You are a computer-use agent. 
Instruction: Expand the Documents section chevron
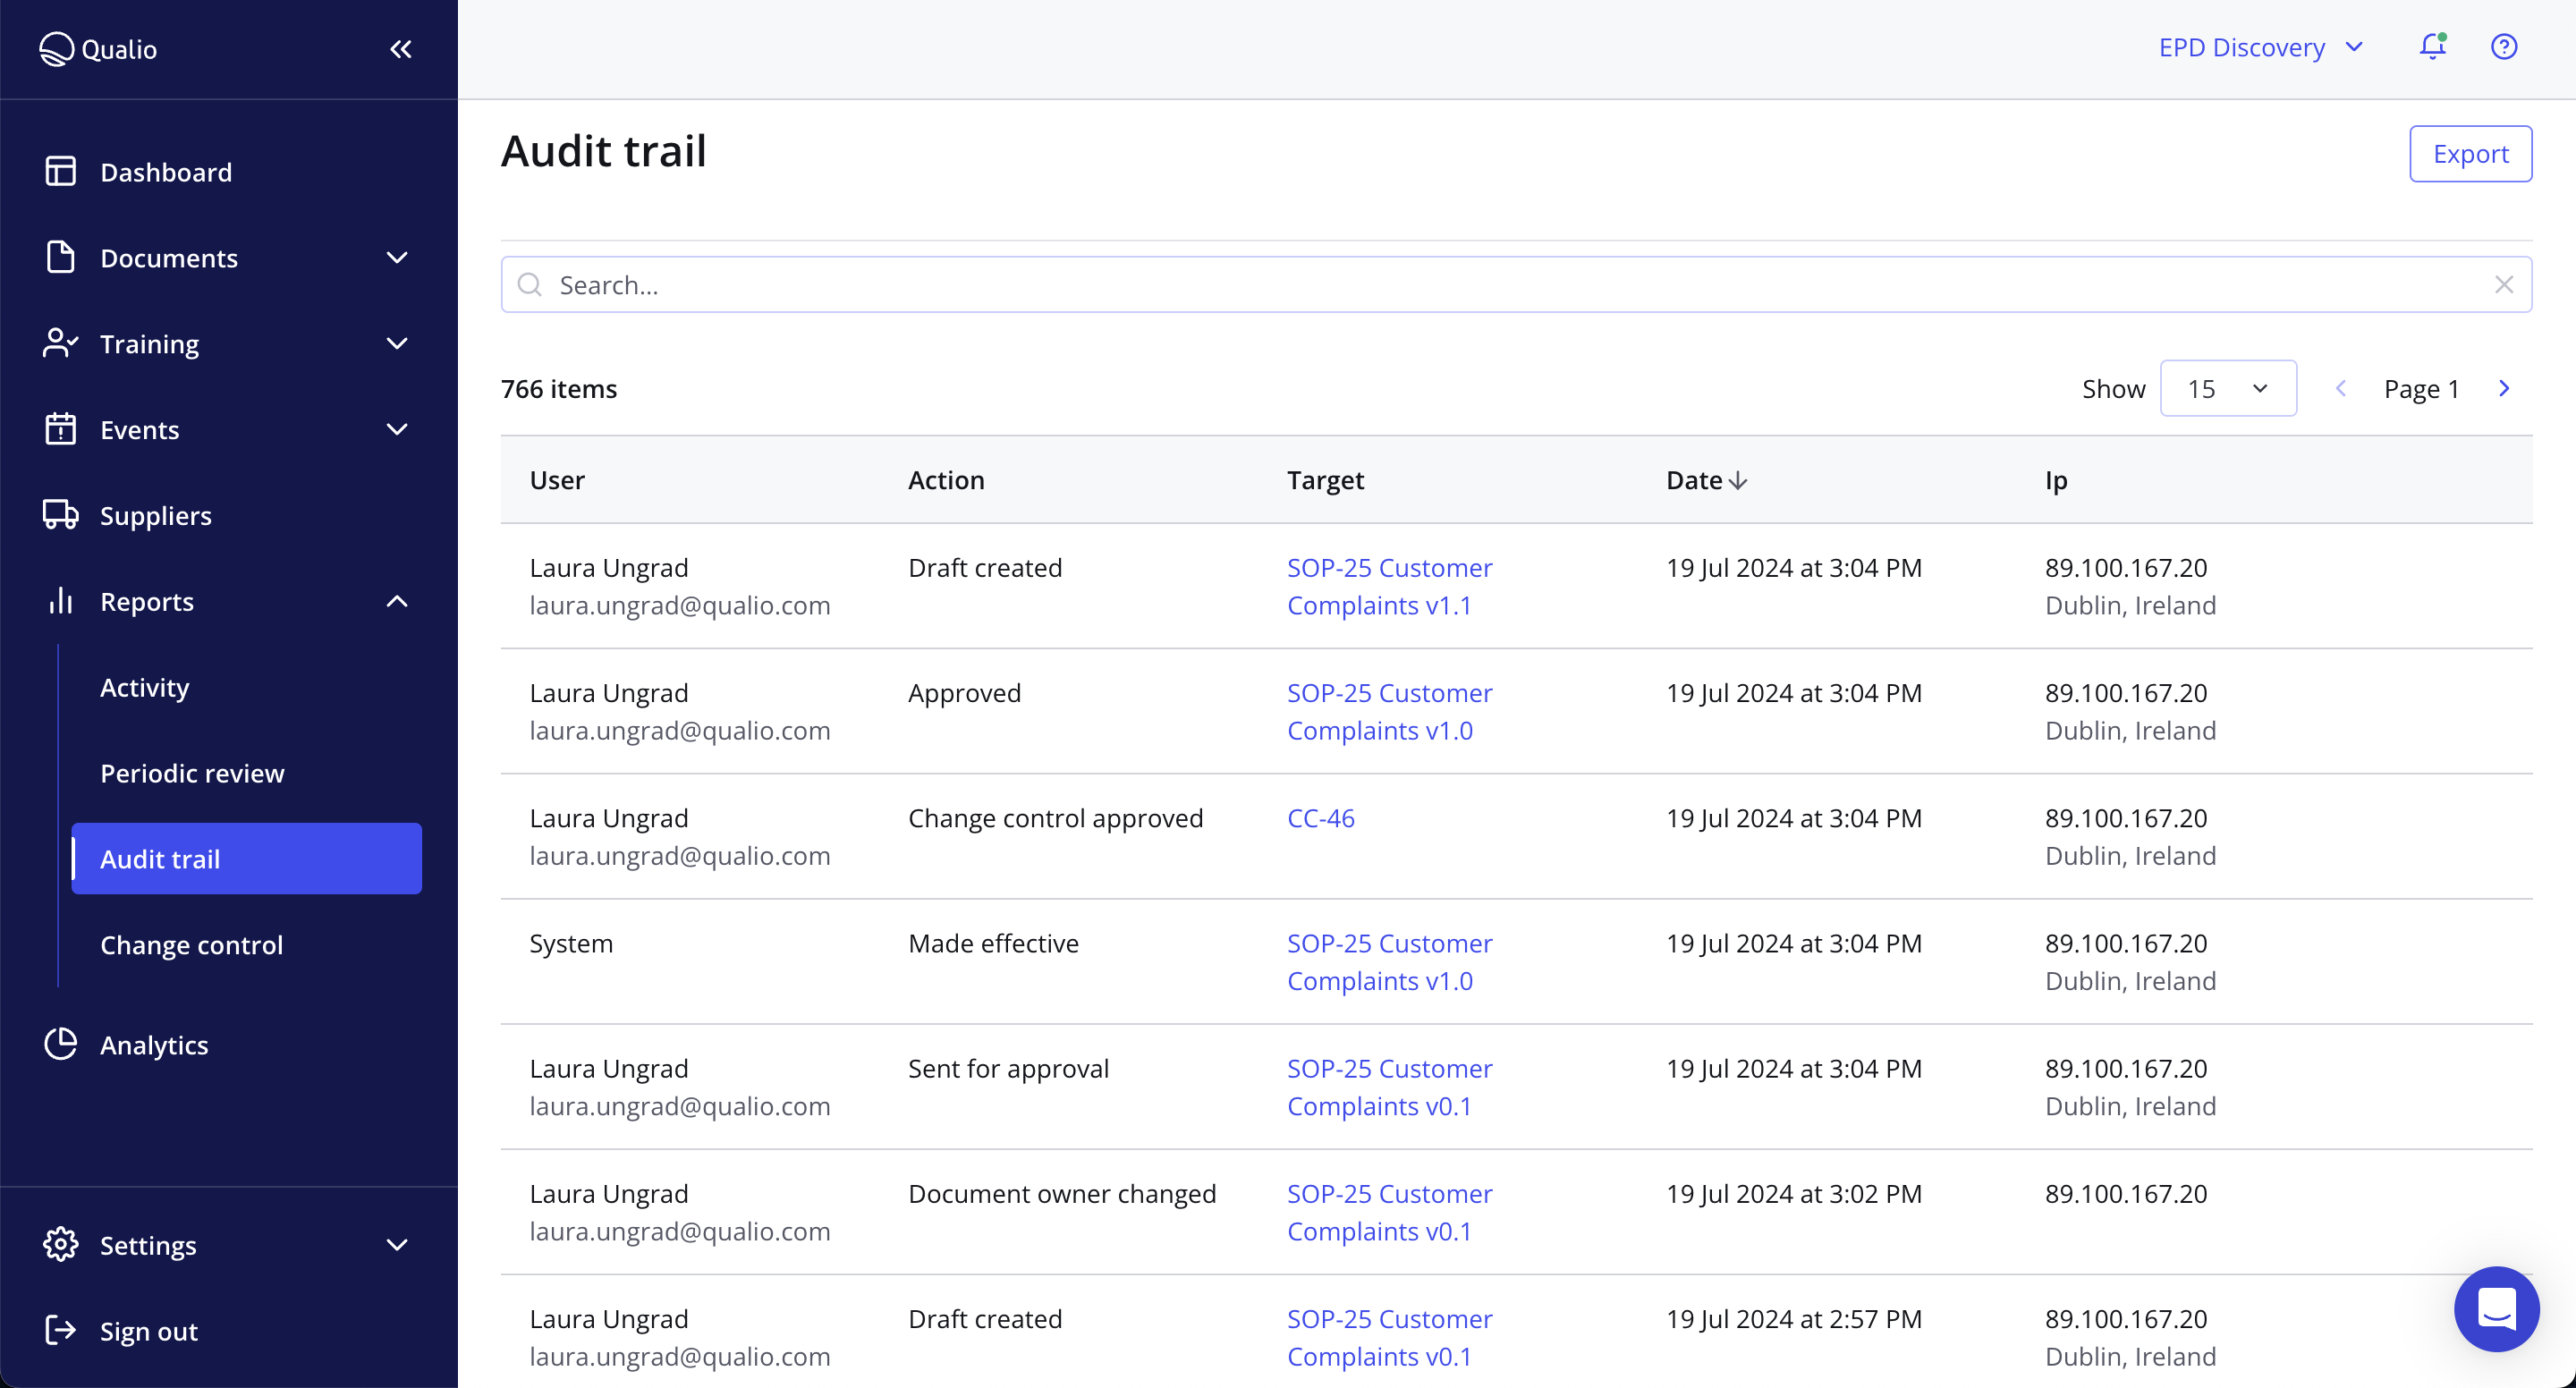click(397, 257)
